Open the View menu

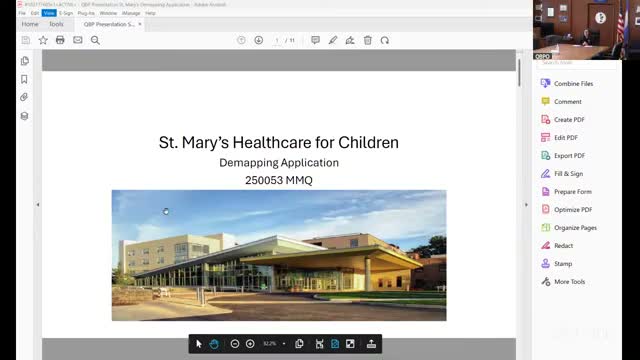(x=49, y=13)
